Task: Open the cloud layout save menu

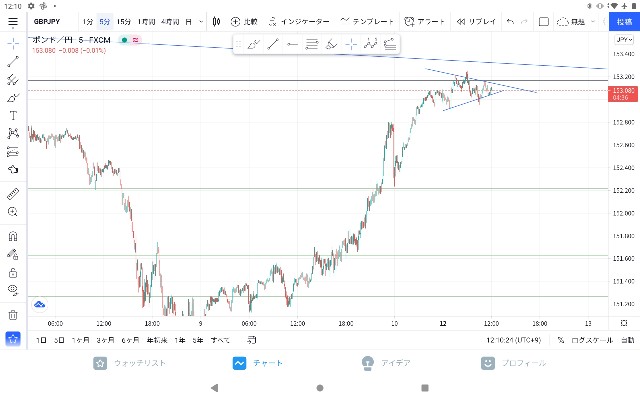Action: tap(571, 22)
